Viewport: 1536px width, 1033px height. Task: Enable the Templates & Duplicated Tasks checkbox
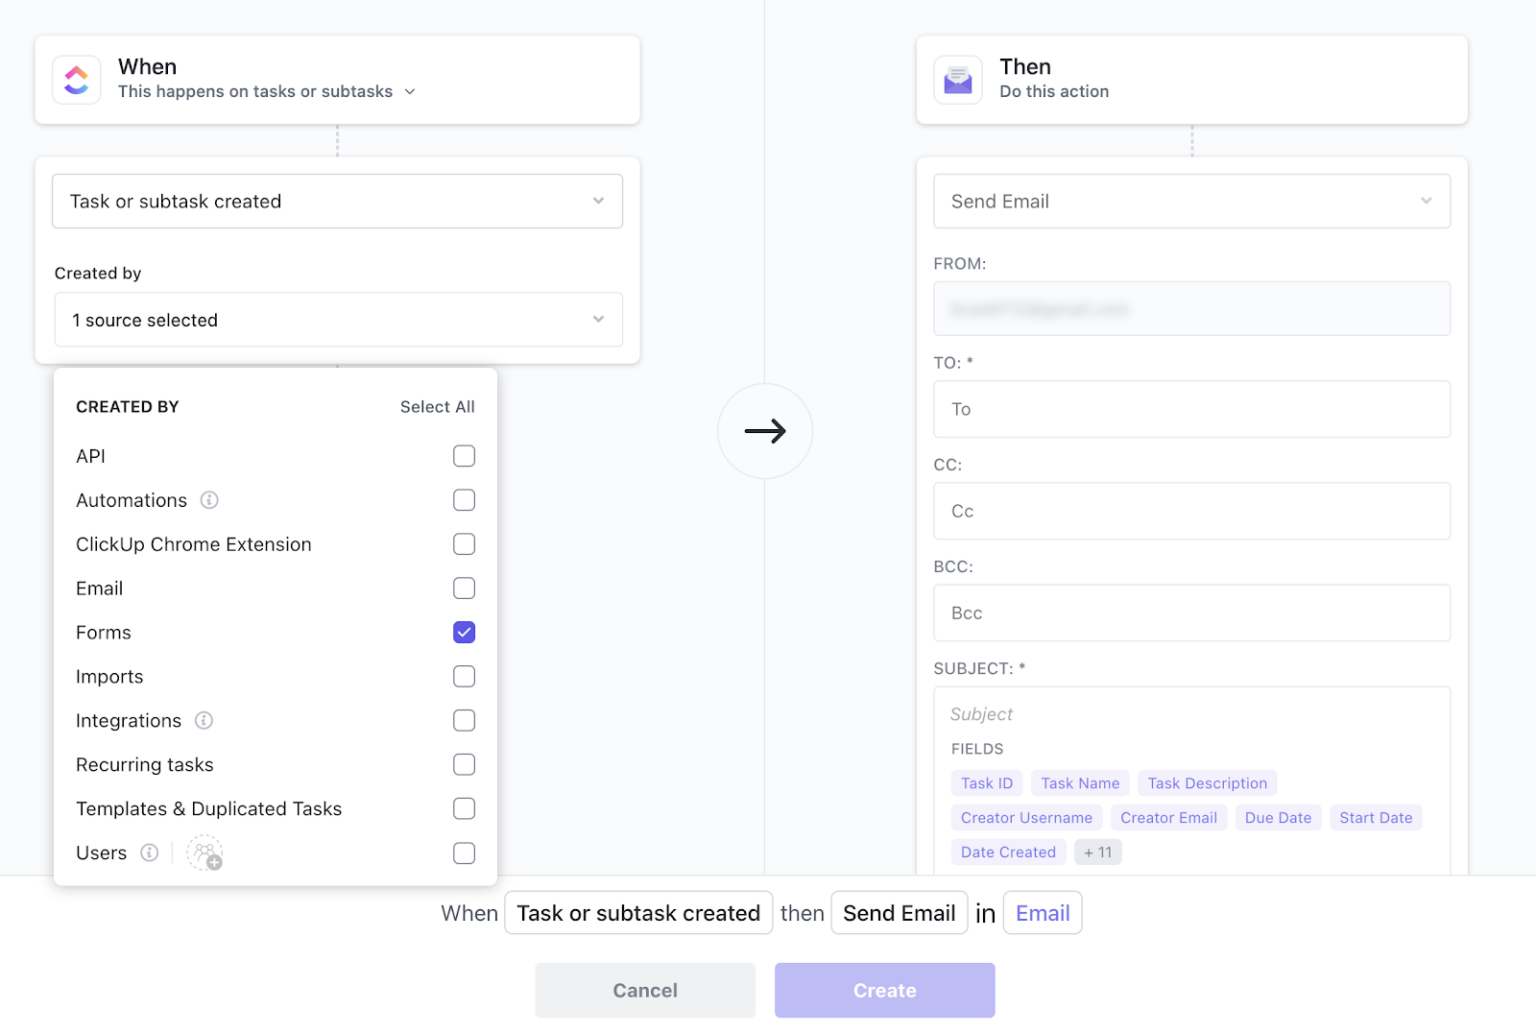pos(464,808)
